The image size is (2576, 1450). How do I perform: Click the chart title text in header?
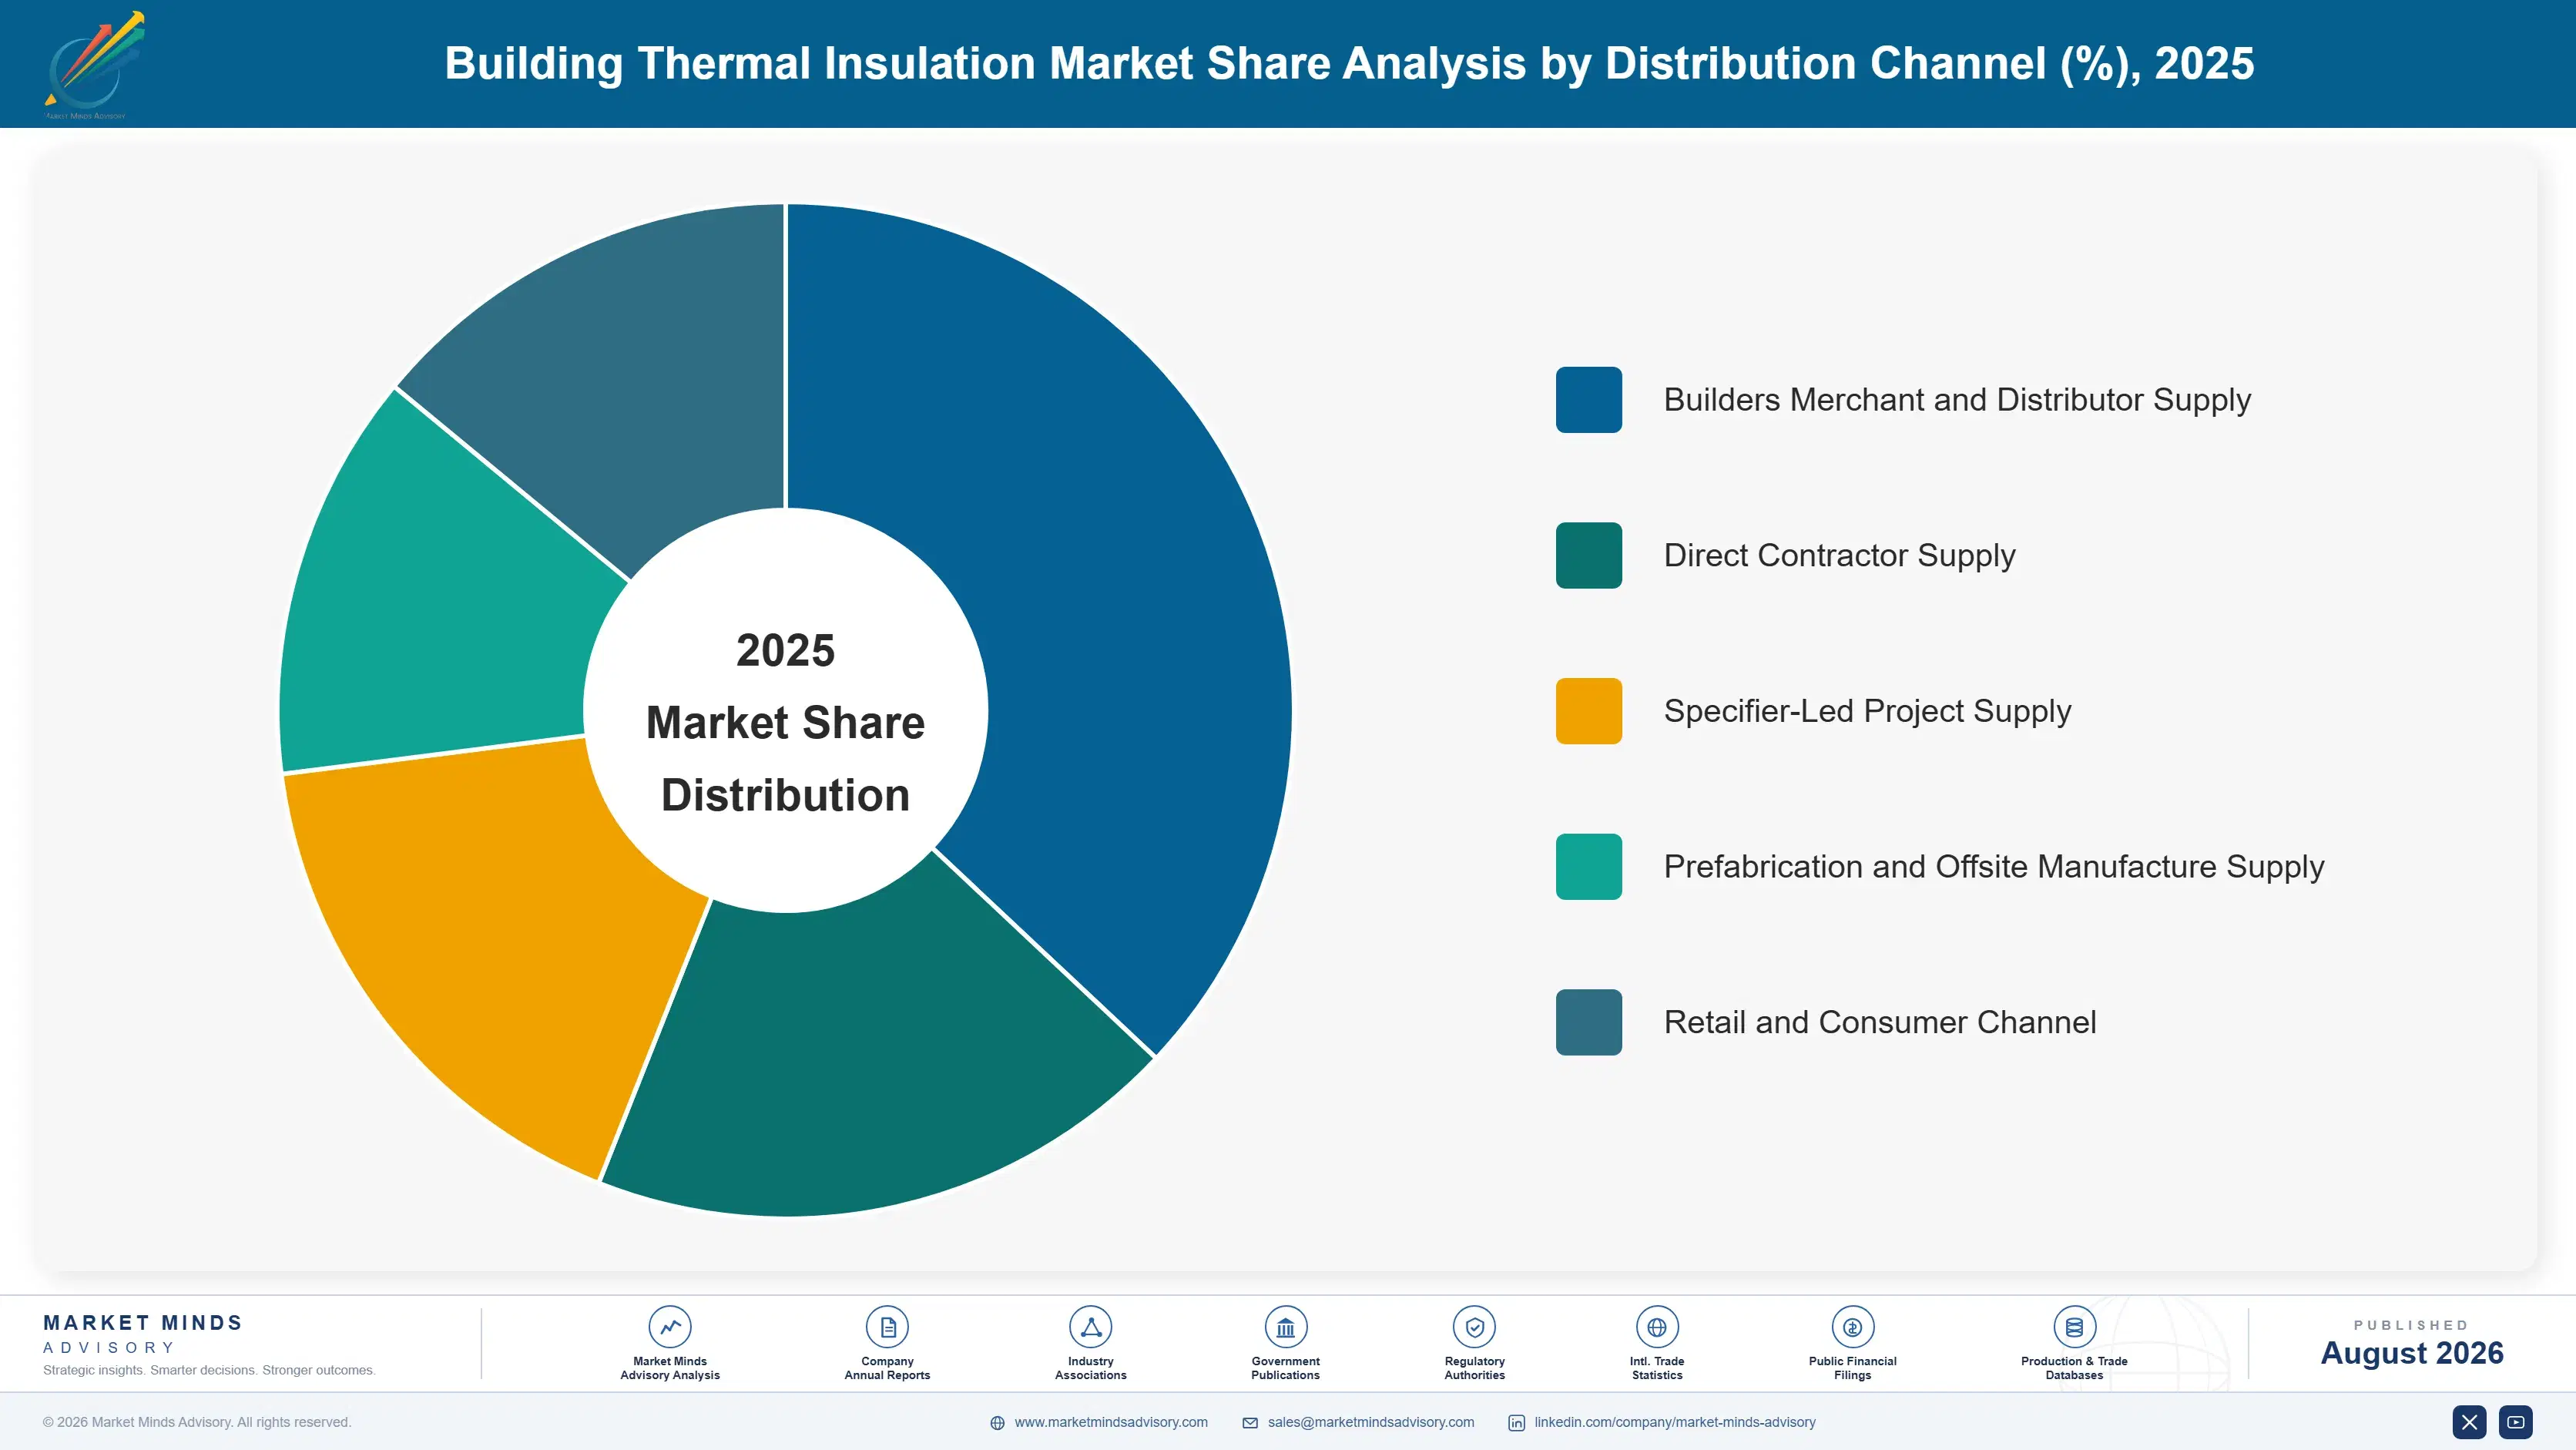[x=1349, y=64]
